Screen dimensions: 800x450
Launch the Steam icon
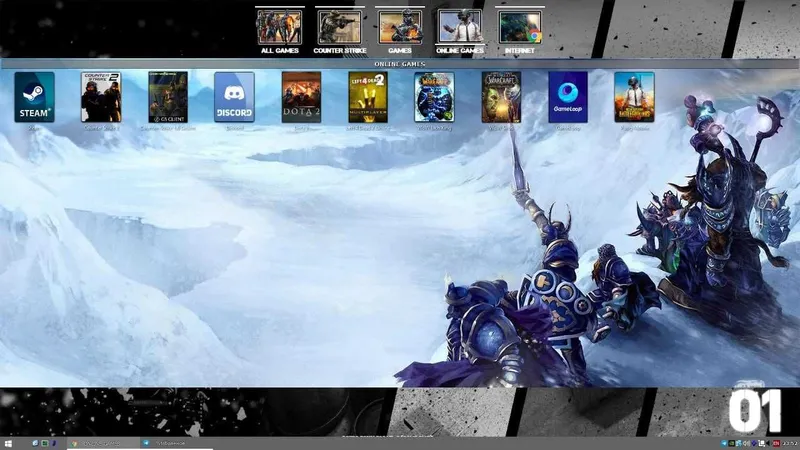pyautogui.click(x=34, y=97)
